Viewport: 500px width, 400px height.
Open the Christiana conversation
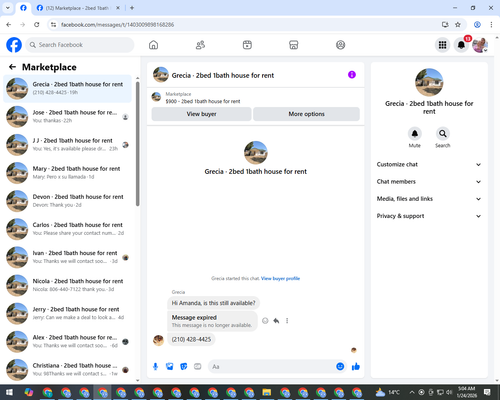click(x=67, y=369)
